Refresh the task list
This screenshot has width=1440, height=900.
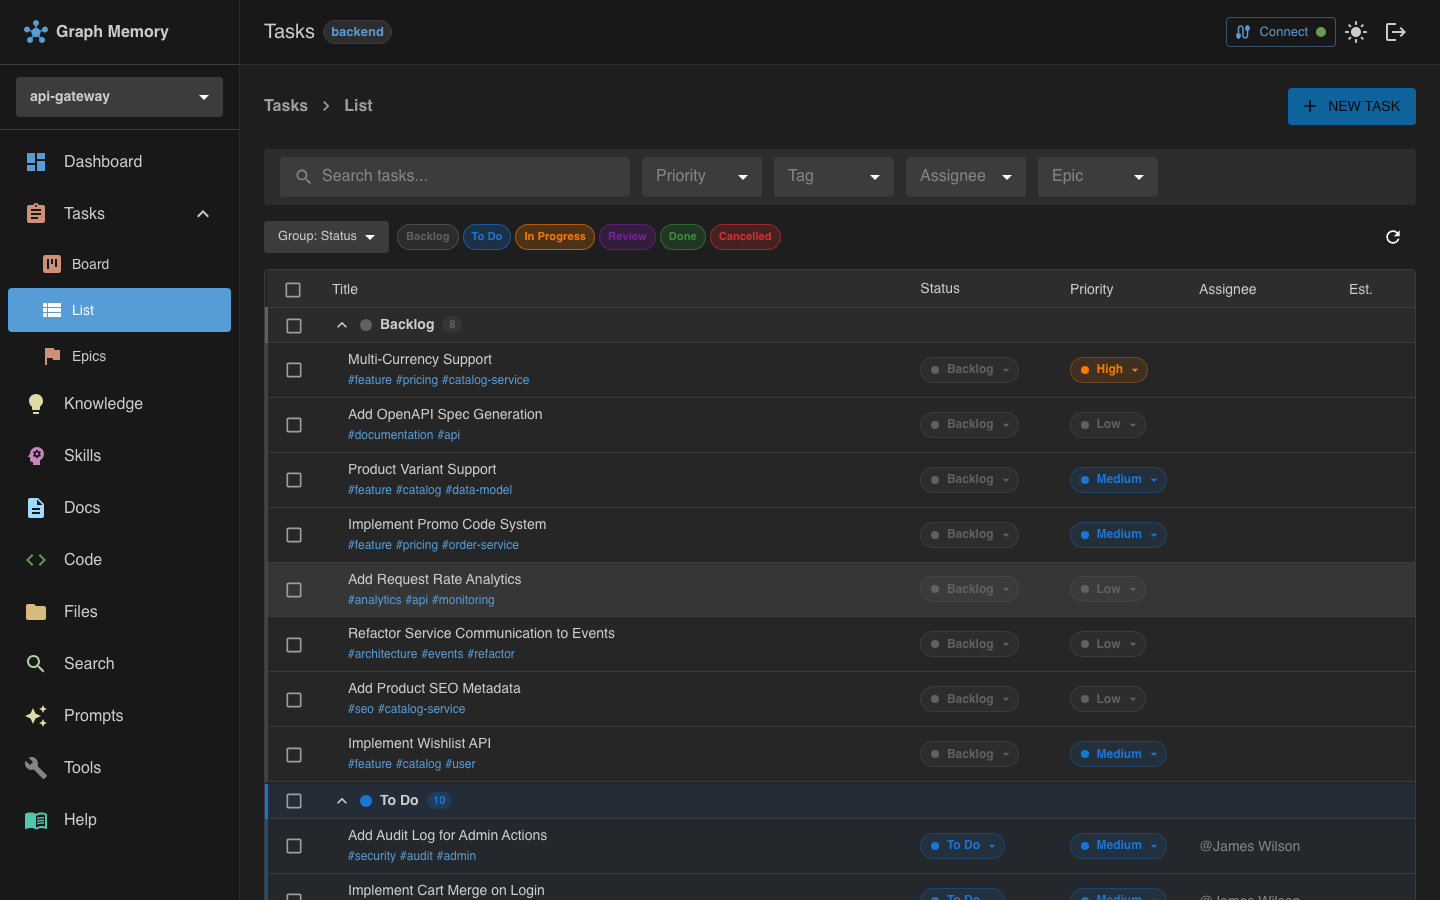click(x=1393, y=237)
